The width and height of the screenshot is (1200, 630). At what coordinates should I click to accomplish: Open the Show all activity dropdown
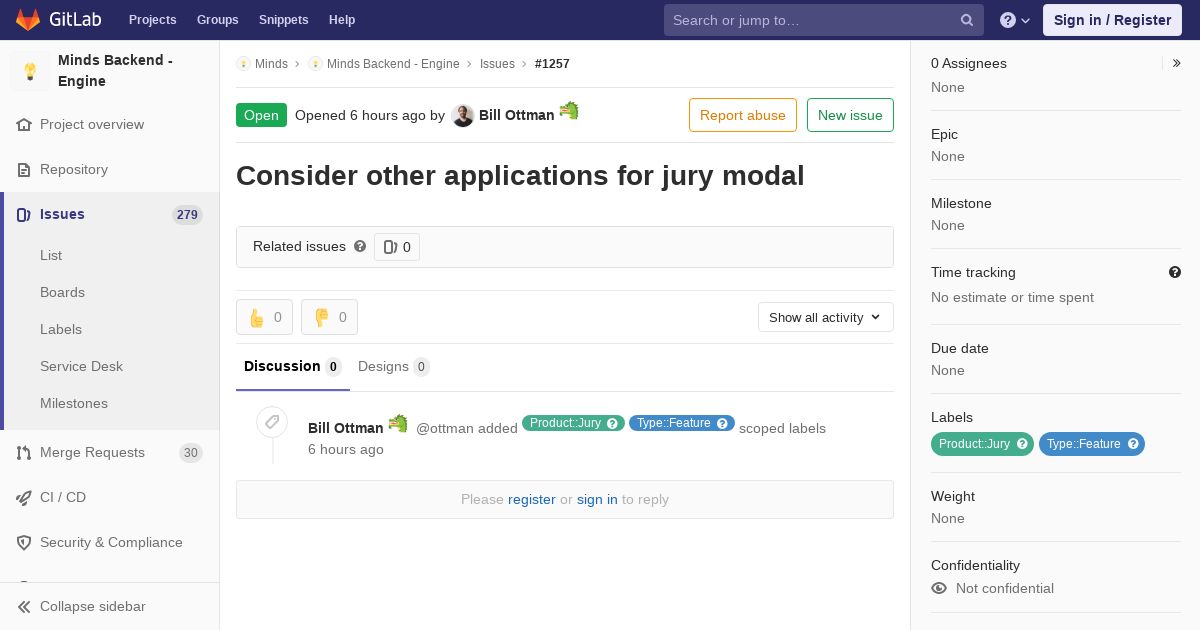pyautogui.click(x=826, y=317)
